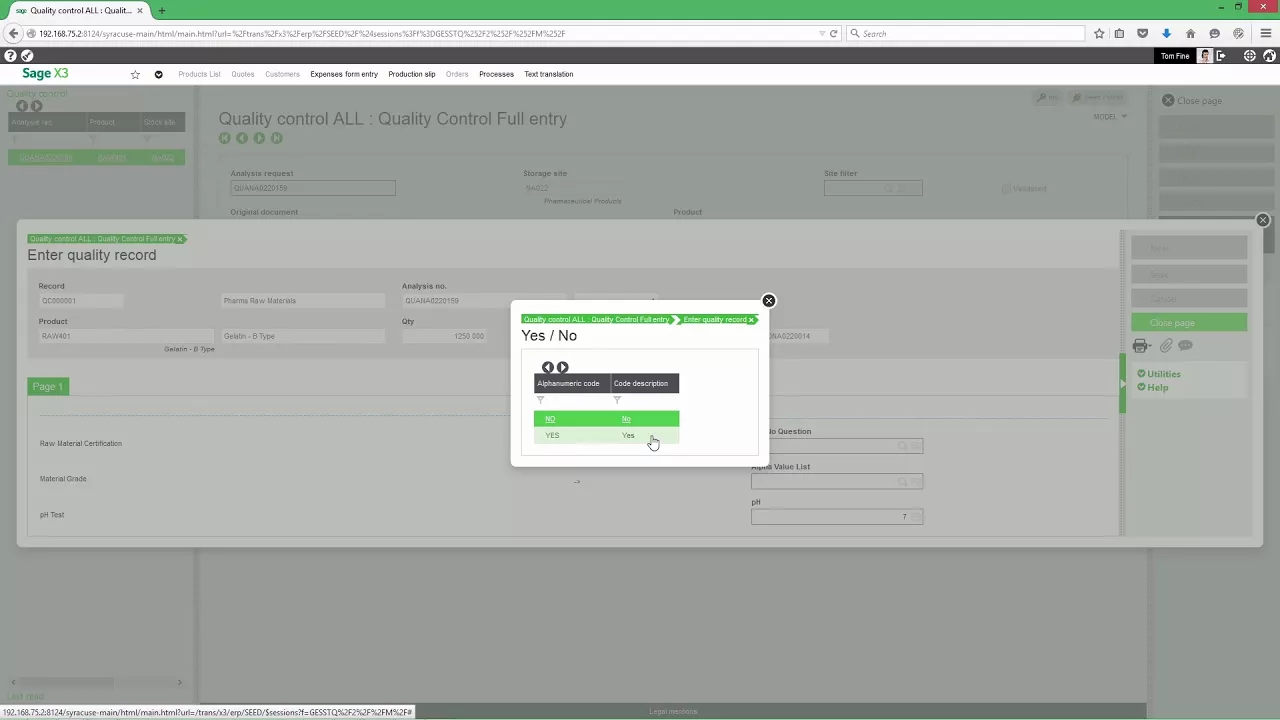The image size is (1280, 720).
Task: Close the Enter quality record window
Action: pyautogui.click(x=1262, y=220)
